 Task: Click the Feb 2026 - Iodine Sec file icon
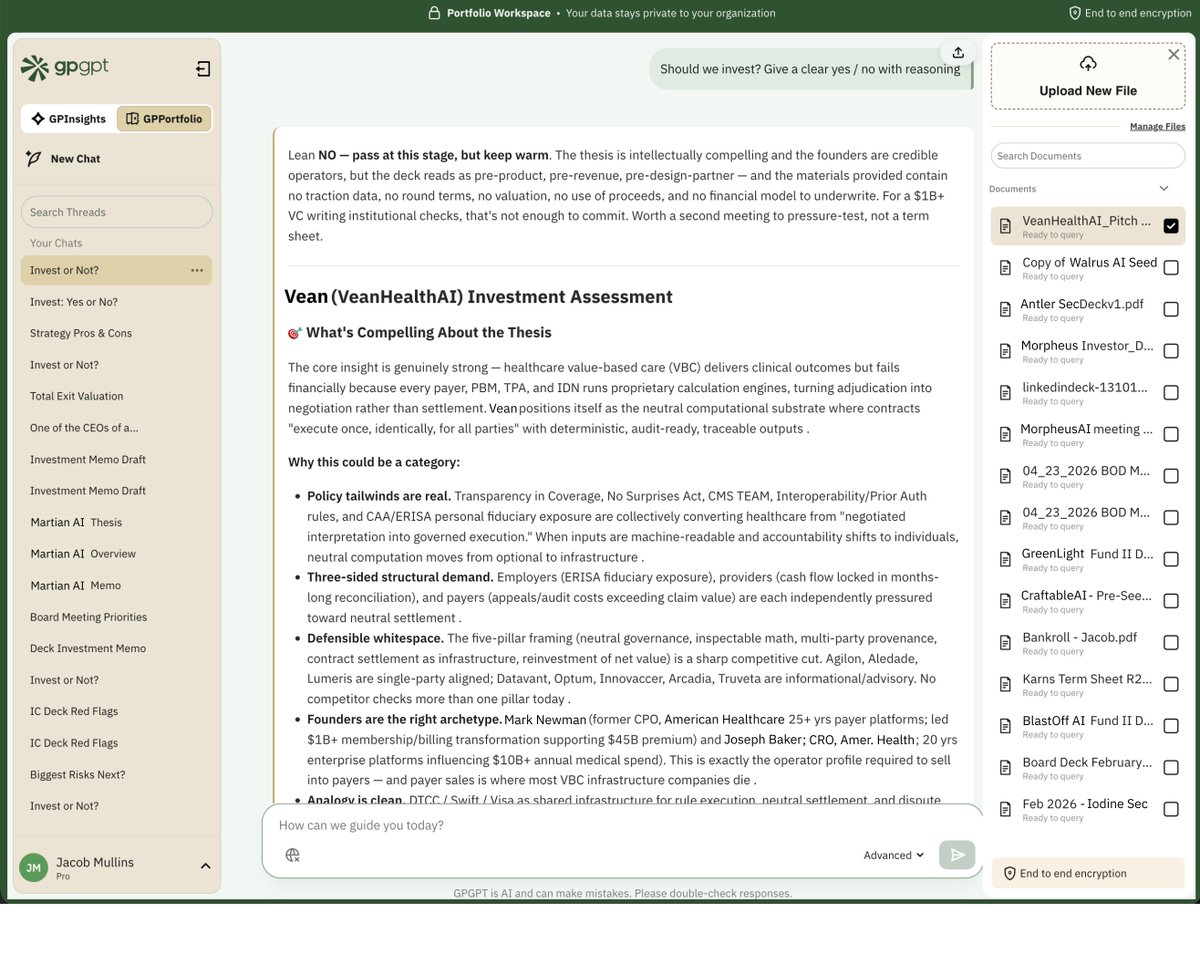(1006, 809)
